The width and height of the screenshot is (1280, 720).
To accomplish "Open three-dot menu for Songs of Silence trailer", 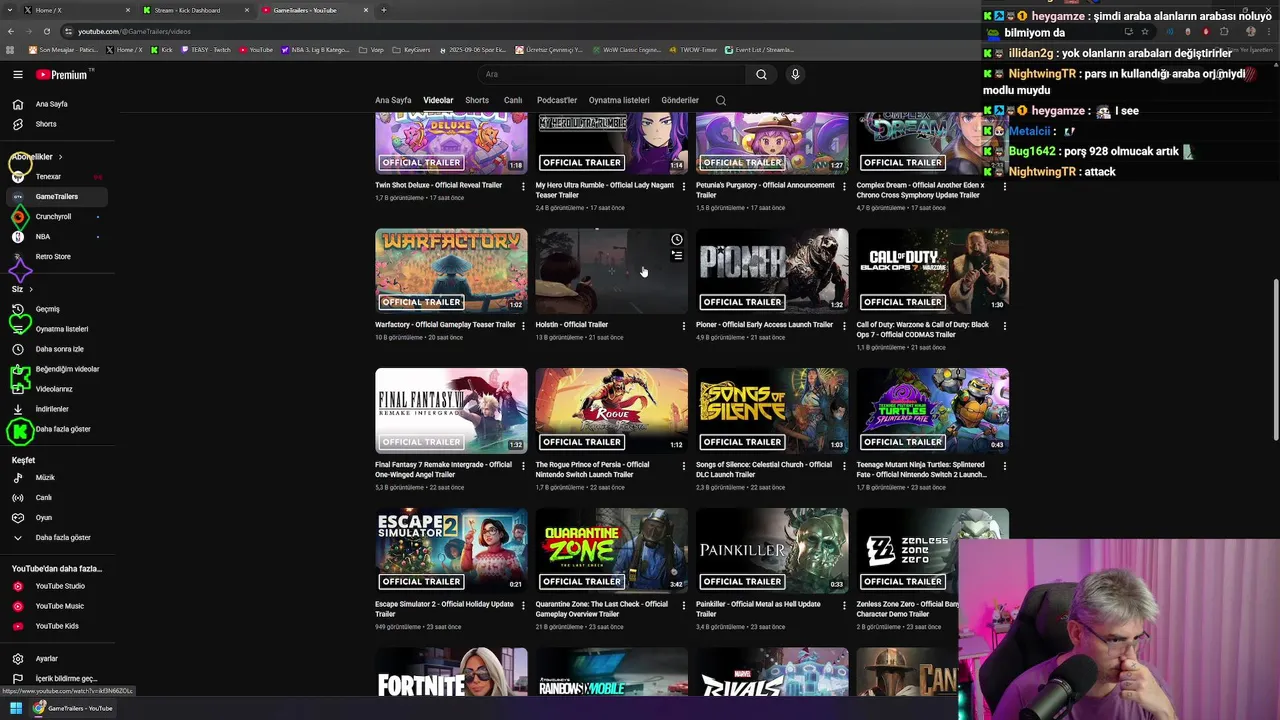I will pyautogui.click(x=844, y=465).
